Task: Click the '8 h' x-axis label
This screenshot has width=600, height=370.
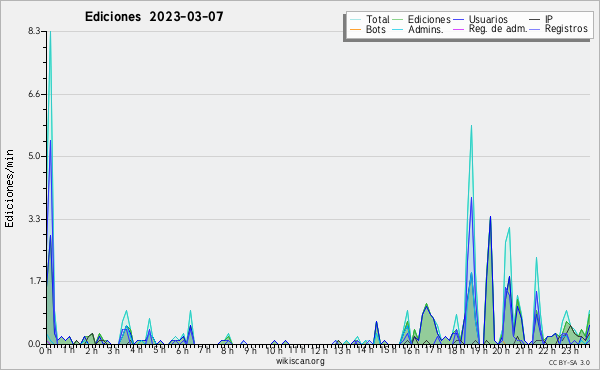Action: (227, 351)
